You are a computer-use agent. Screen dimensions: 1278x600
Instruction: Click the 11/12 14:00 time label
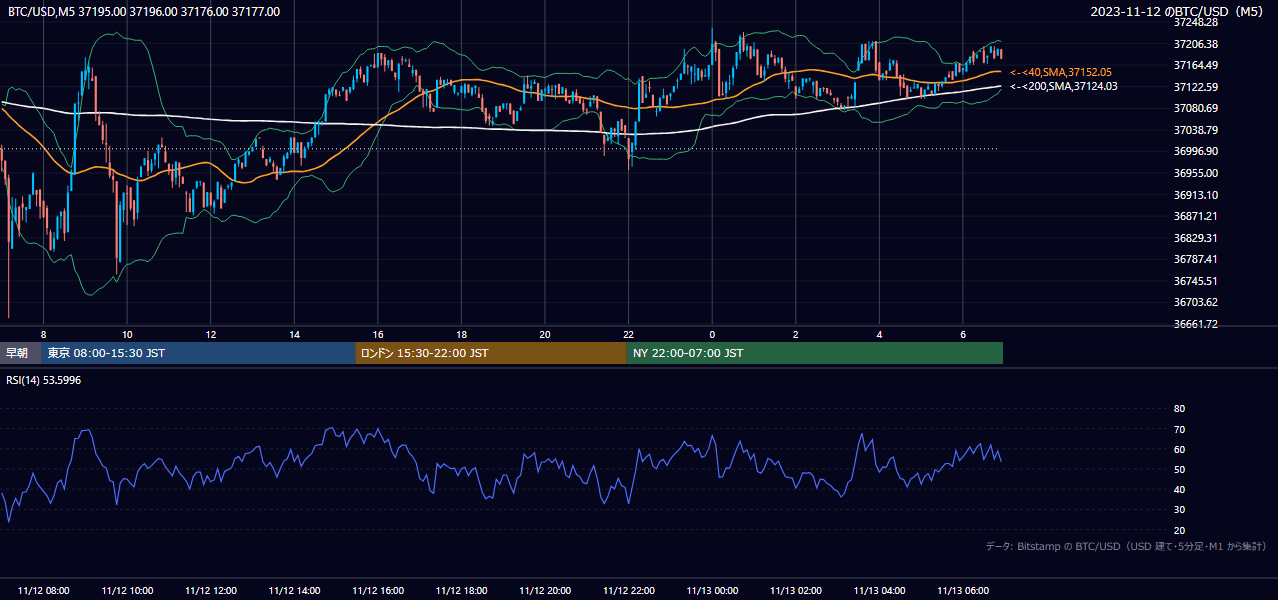[x=294, y=591]
